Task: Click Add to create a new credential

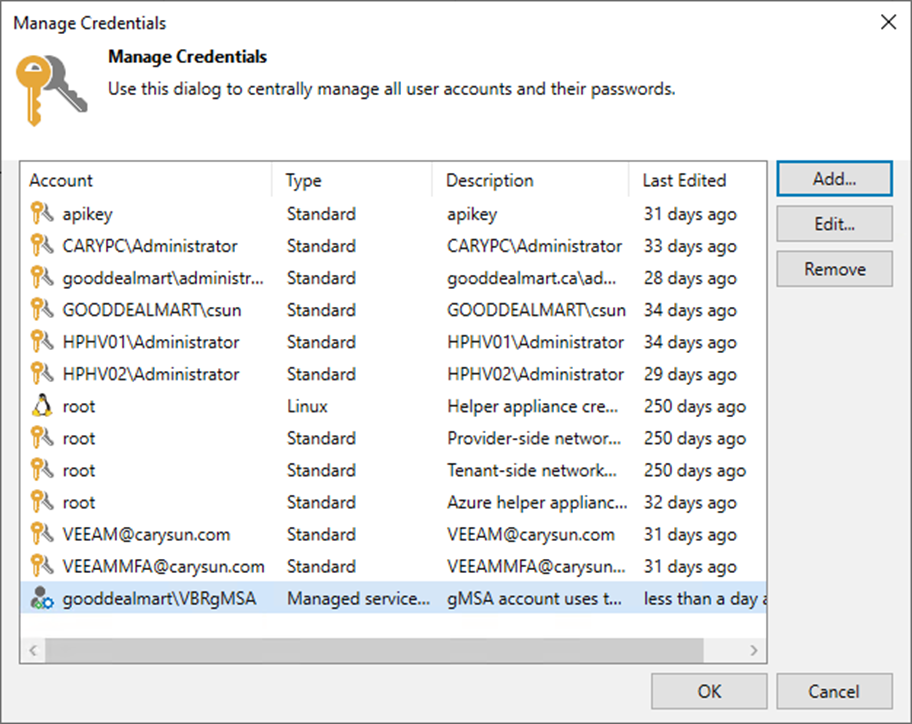Action: tap(834, 178)
